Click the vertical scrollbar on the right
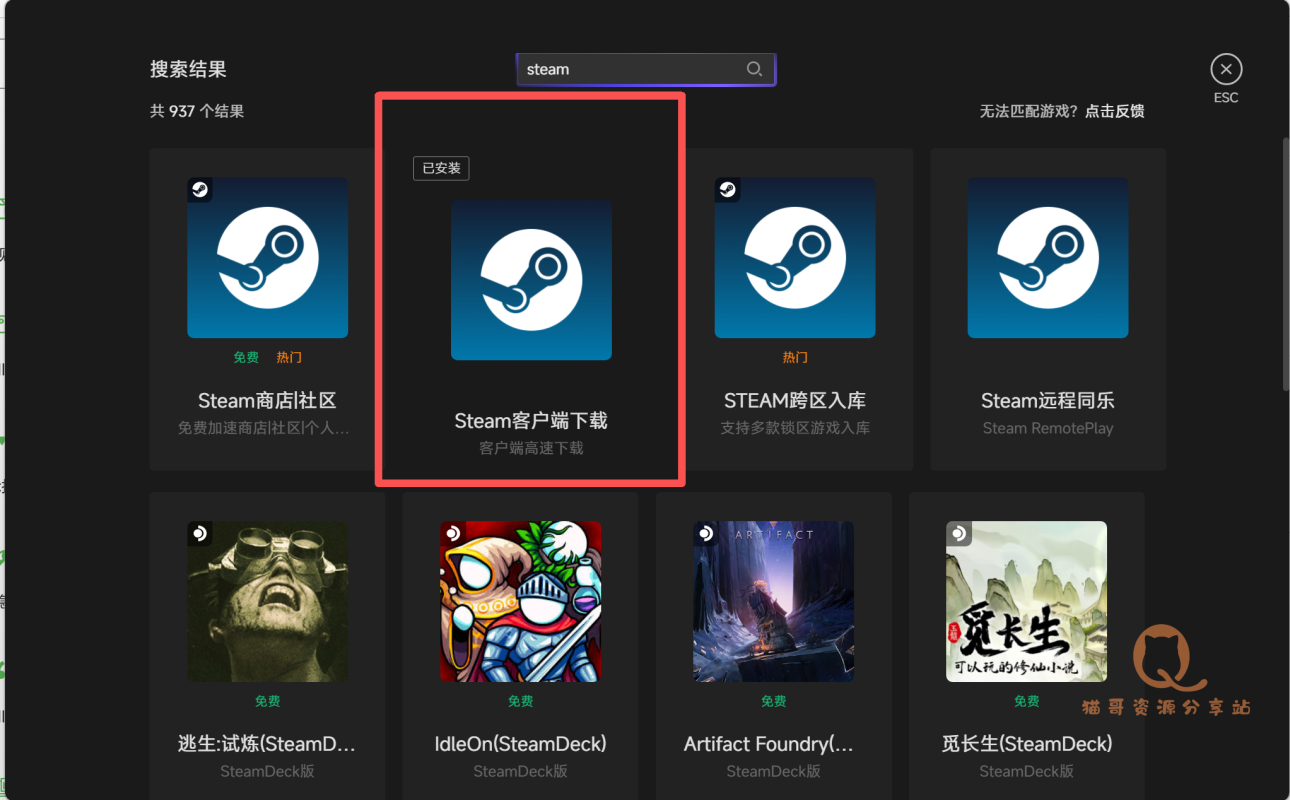 click(x=1285, y=264)
